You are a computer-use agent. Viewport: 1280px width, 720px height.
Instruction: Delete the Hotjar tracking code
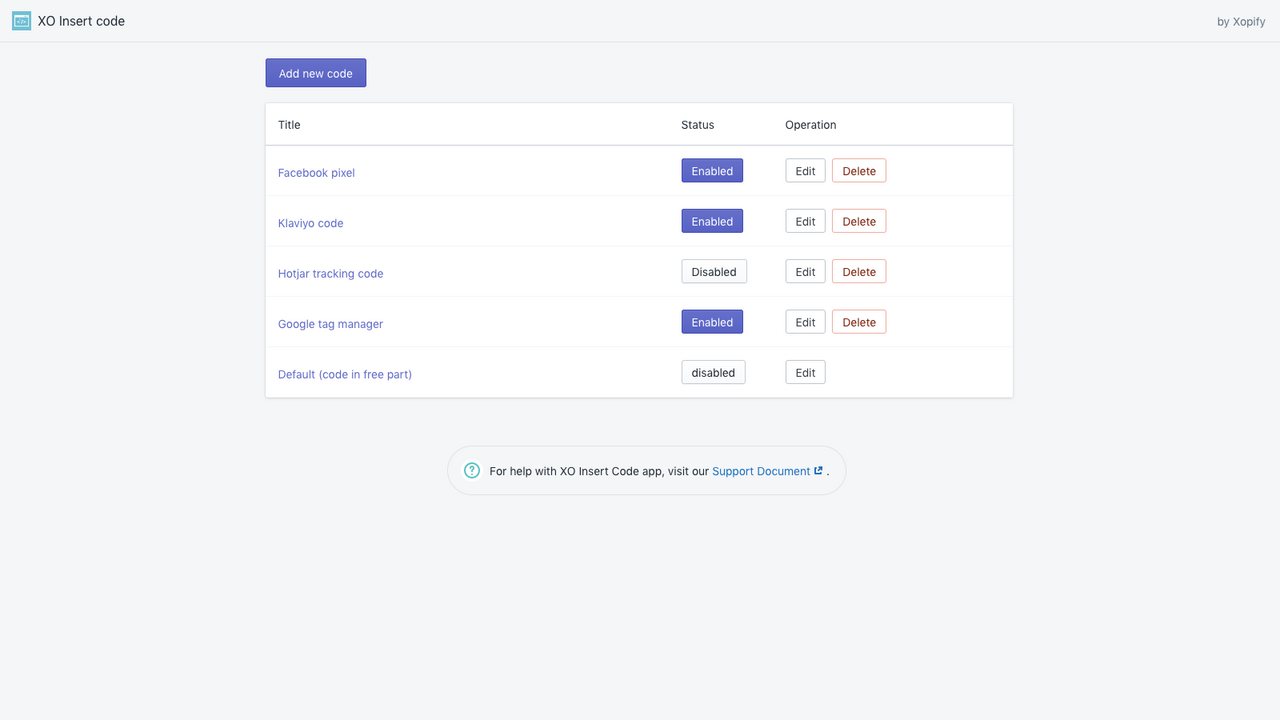(859, 272)
